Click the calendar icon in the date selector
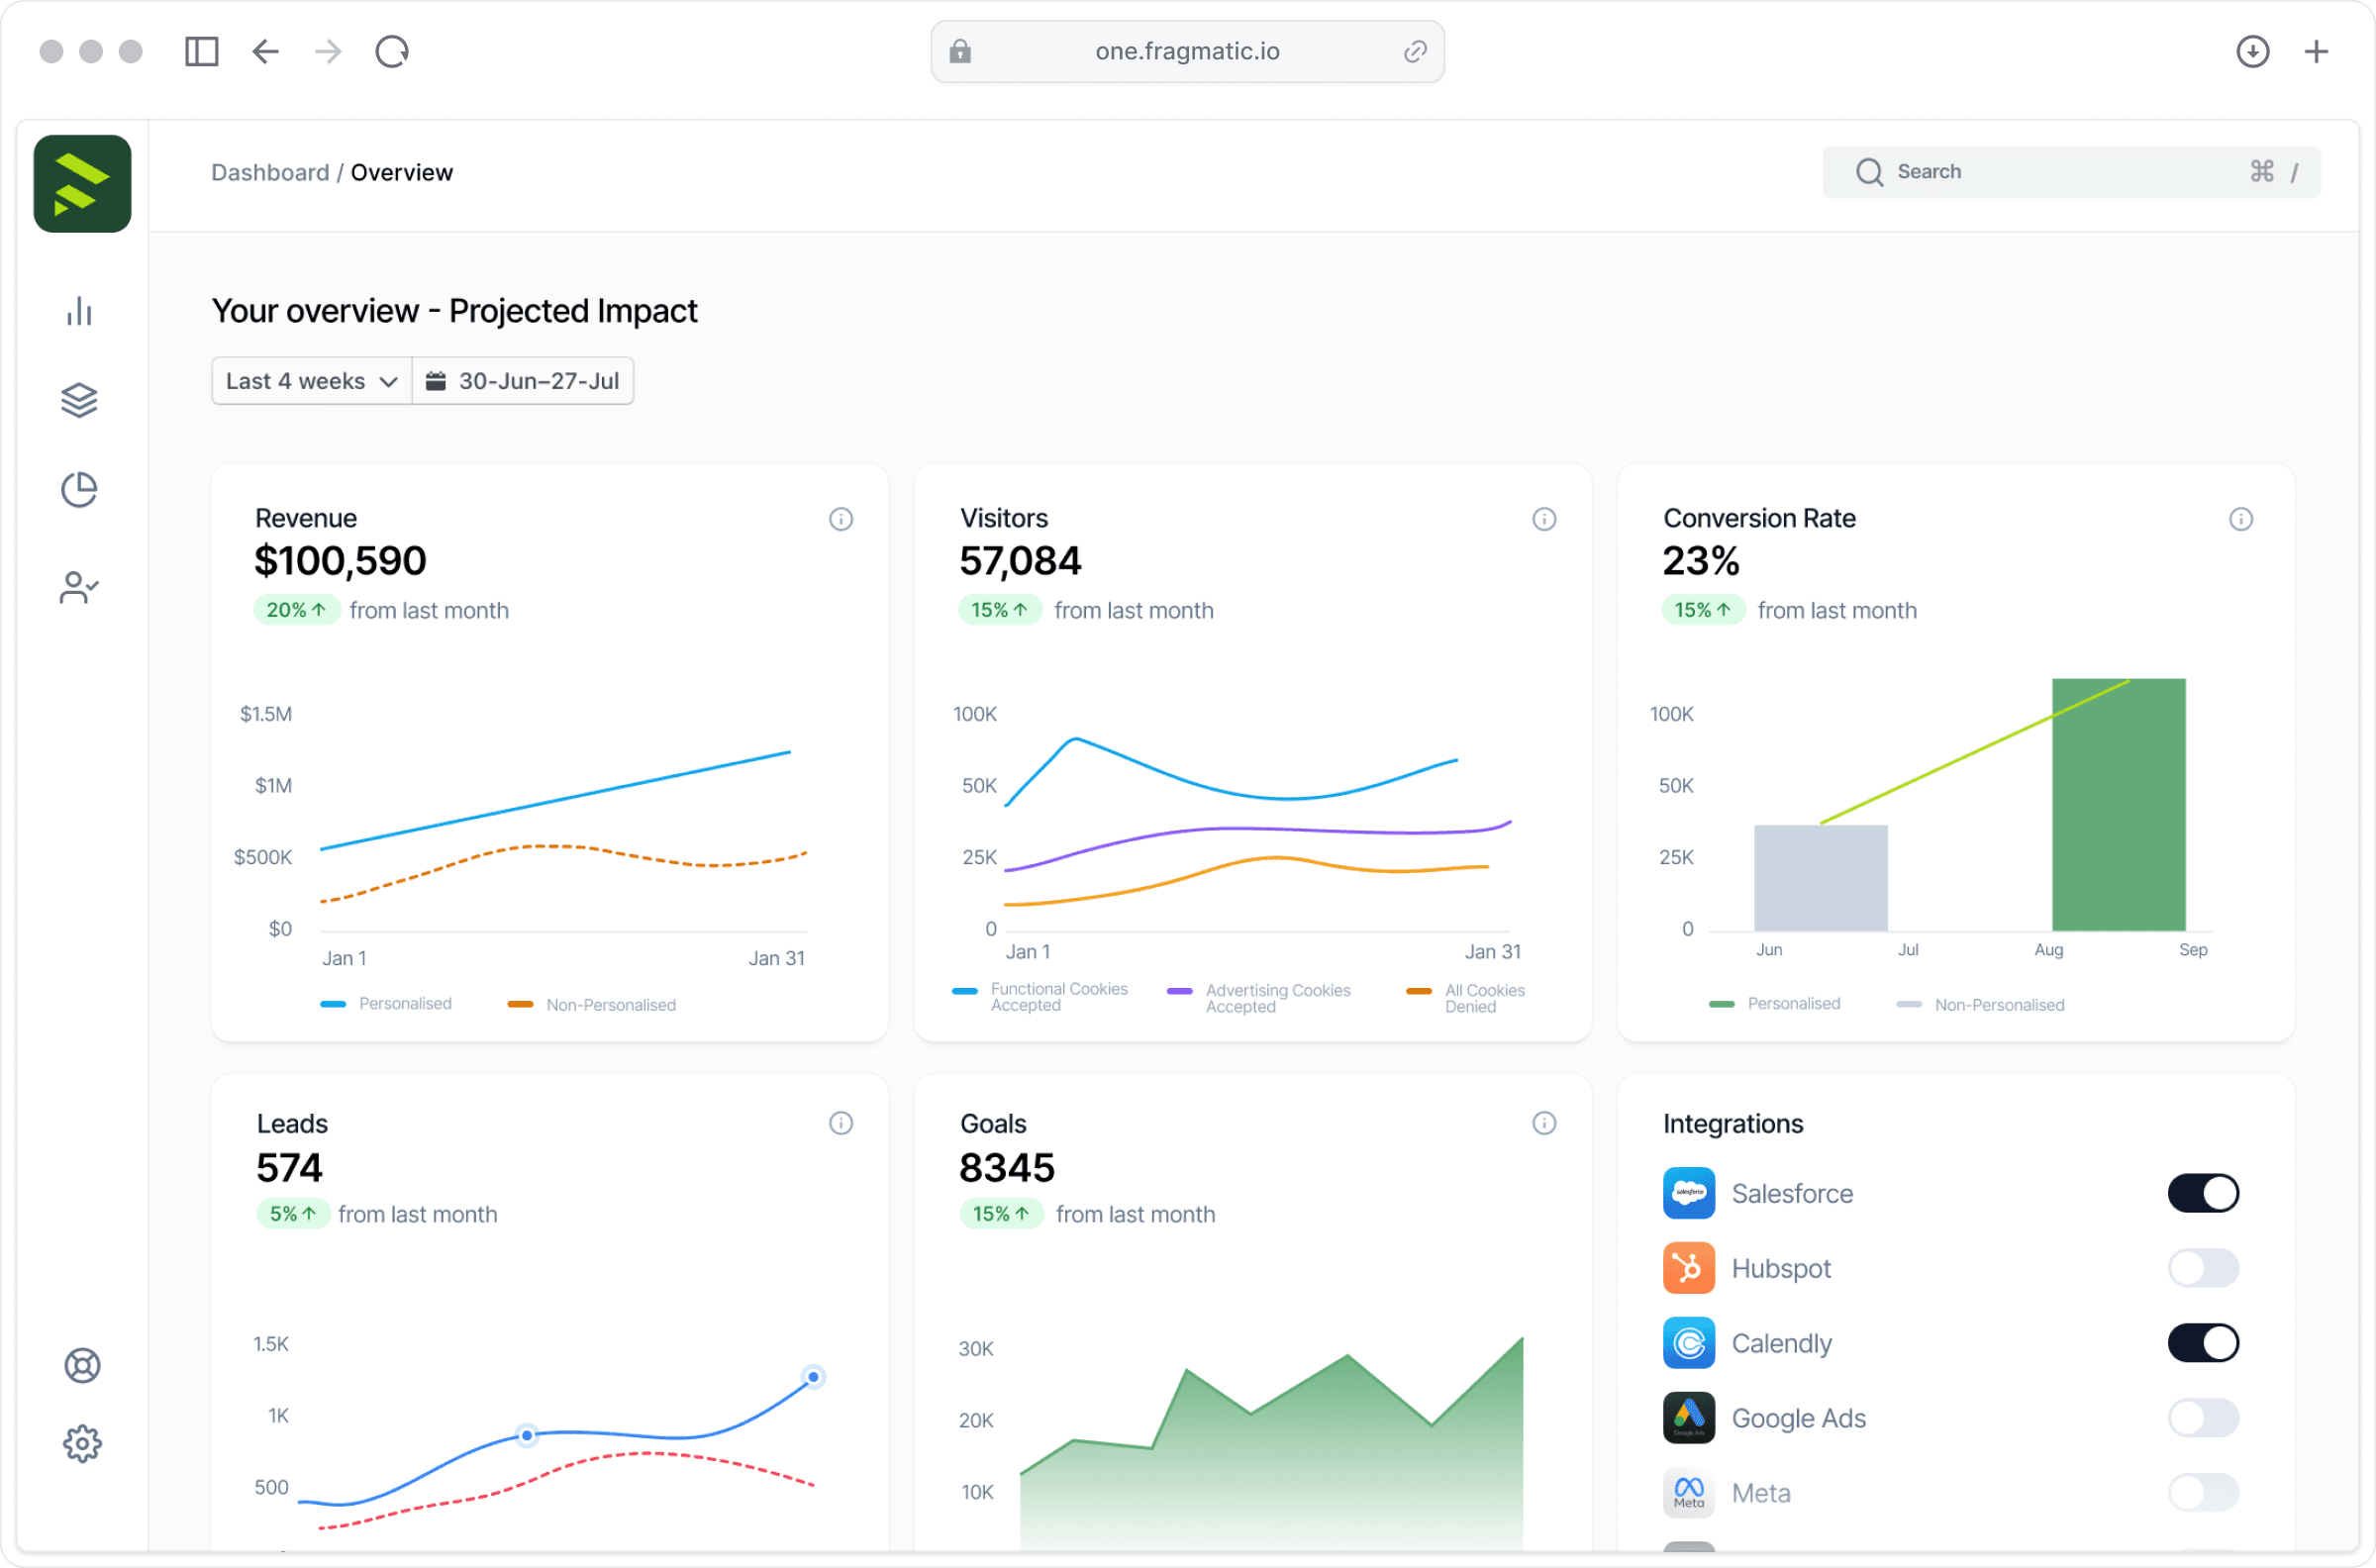The width and height of the screenshot is (2376, 1568). tap(436, 380)
